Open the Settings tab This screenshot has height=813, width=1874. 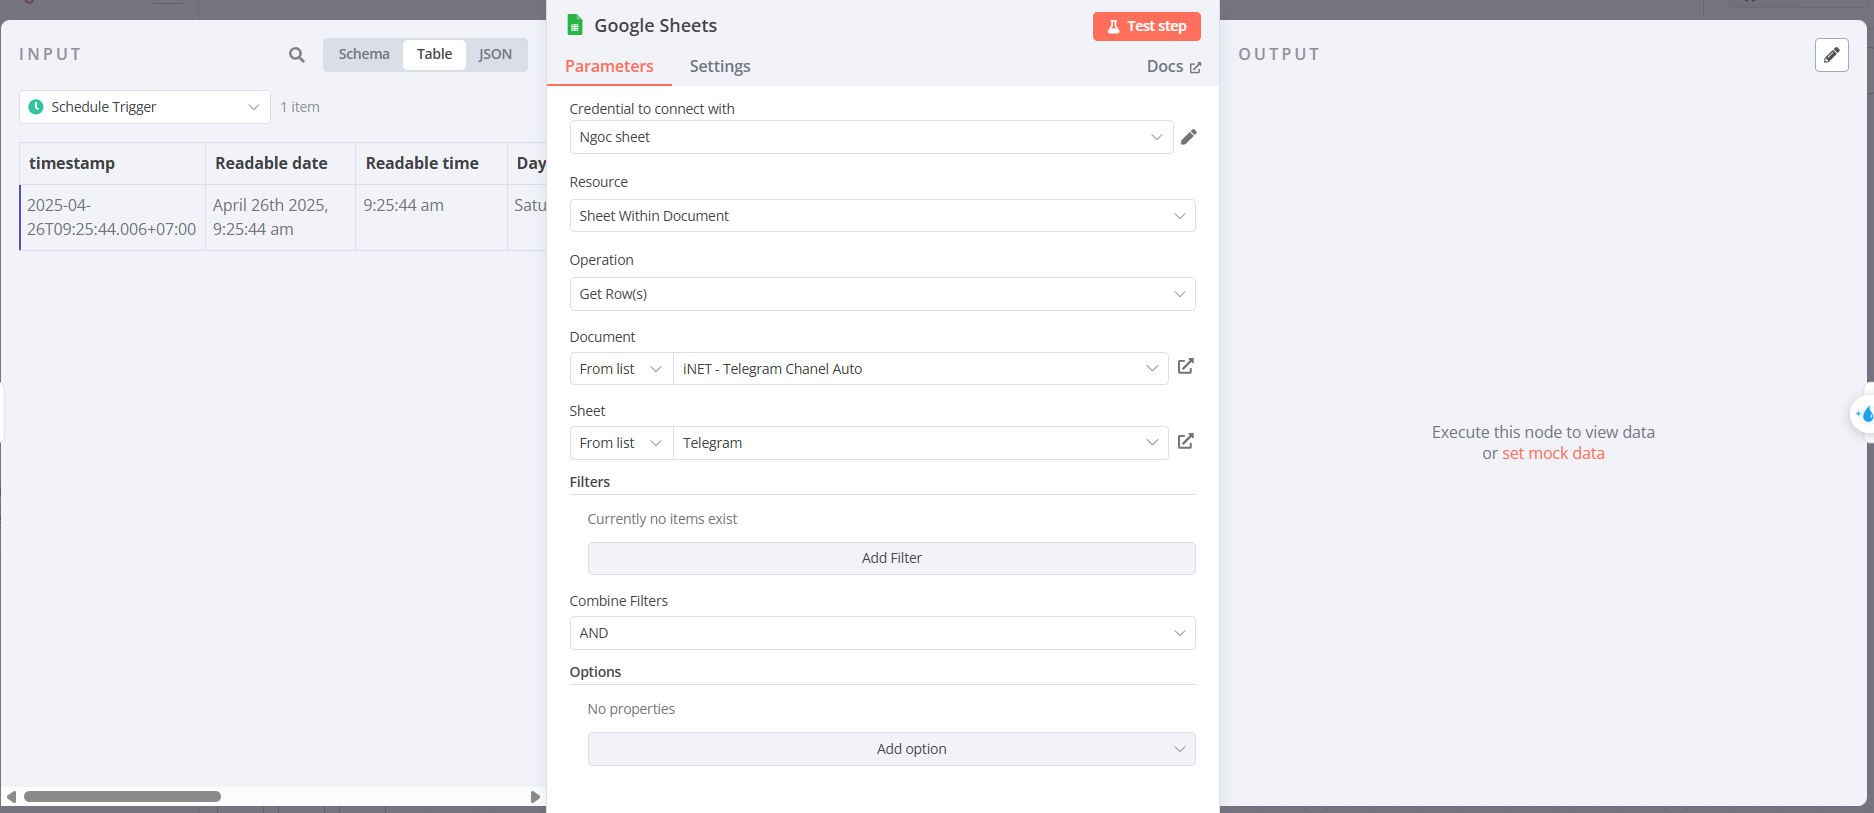click(x=720, y=66)
